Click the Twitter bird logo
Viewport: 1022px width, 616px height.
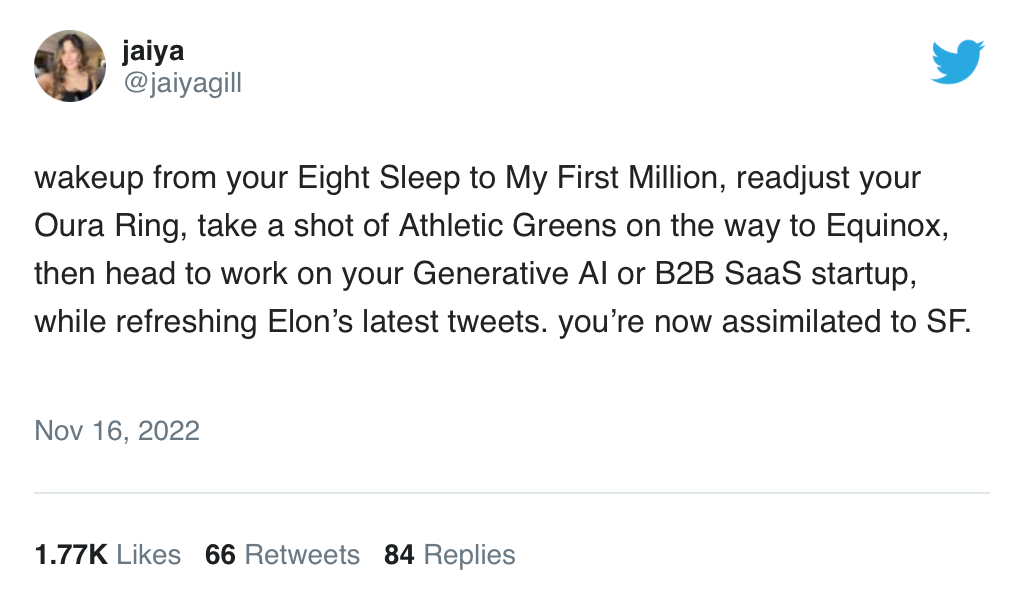pyautogui.click(x=957, y=62)
